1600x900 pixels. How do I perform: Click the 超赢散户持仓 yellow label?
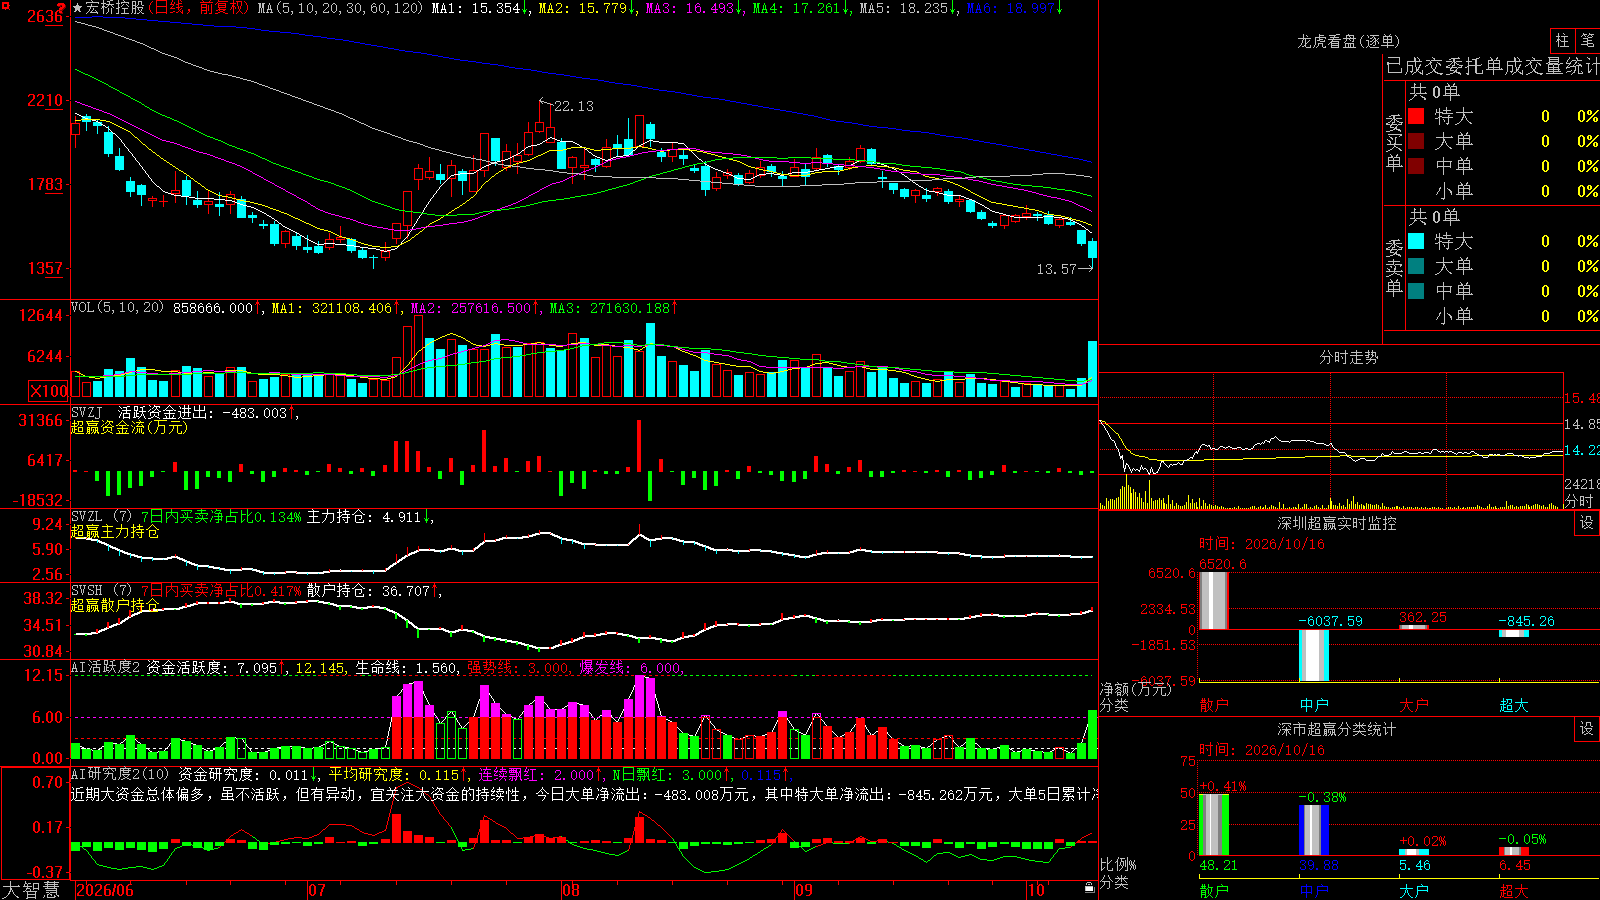[115, 605]
